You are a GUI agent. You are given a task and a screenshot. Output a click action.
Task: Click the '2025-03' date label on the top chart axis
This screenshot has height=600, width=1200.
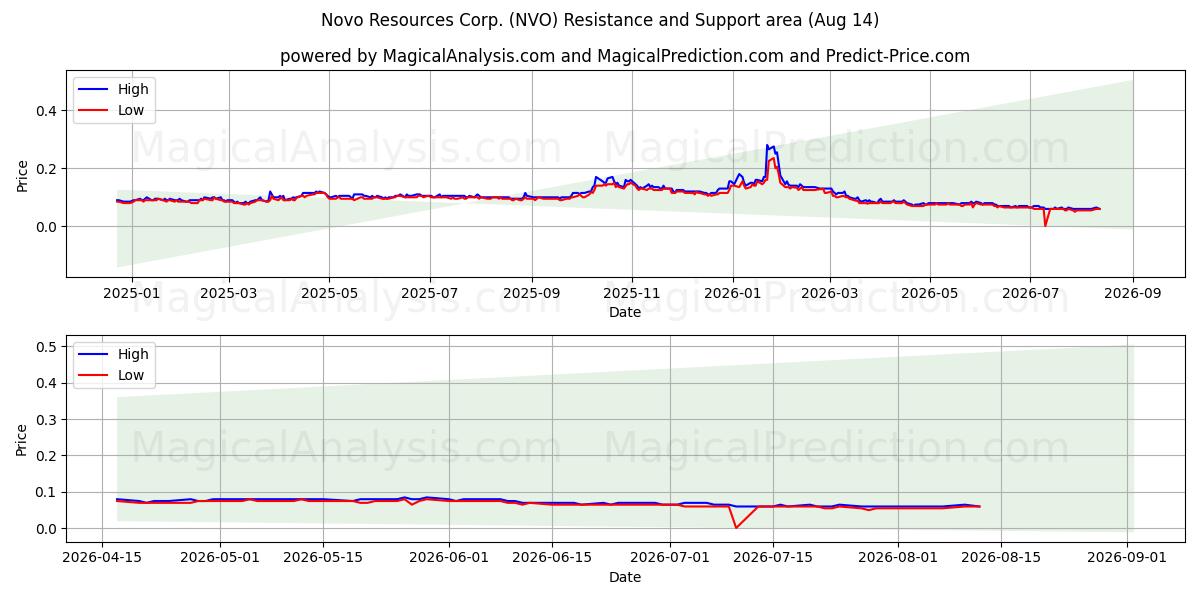coord(229,293)
